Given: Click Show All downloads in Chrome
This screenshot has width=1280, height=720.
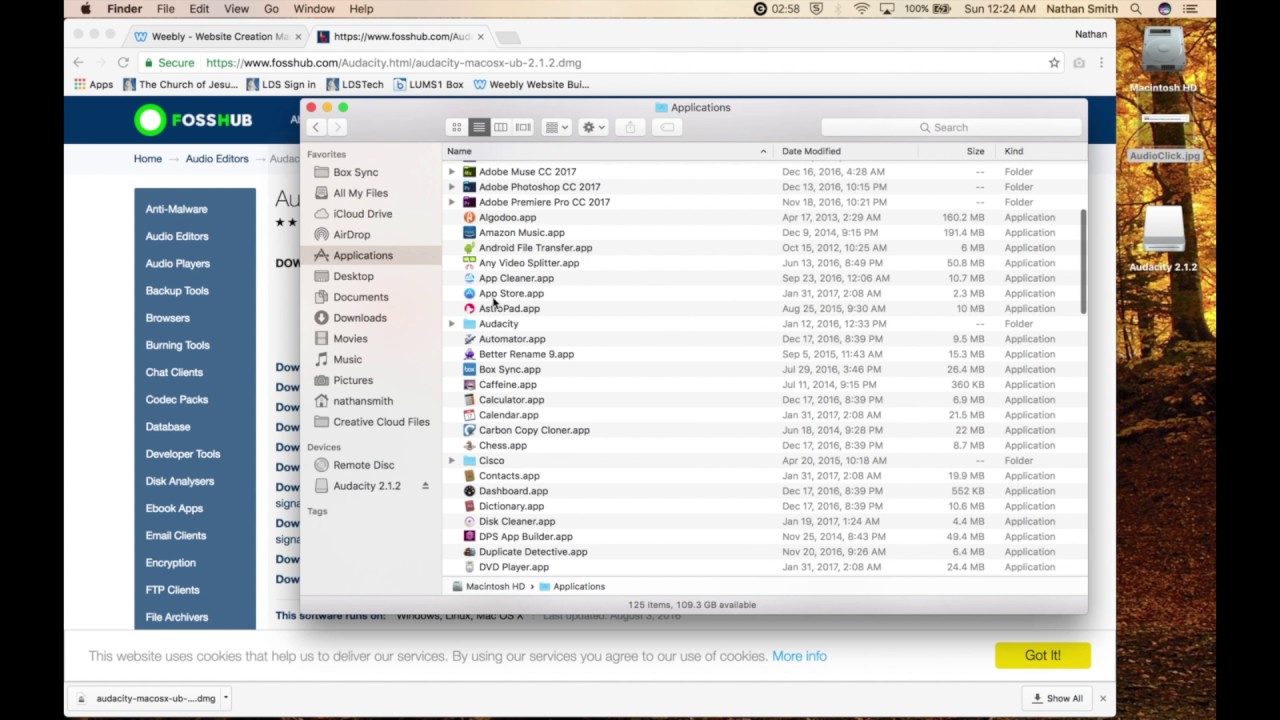Looking at the screenshot, I should click(1057, 698).
